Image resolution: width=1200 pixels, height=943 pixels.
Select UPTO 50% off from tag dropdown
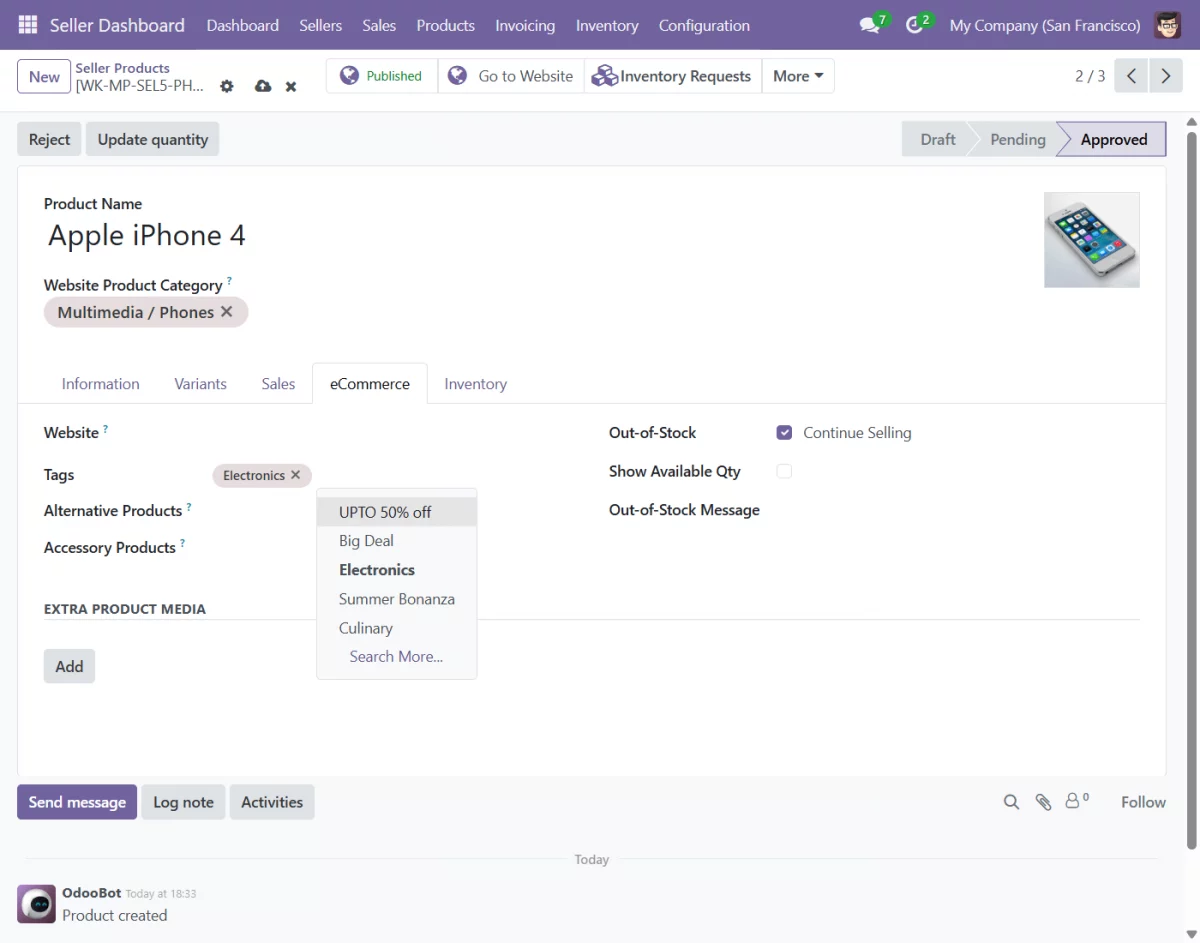tap(396, 512)
